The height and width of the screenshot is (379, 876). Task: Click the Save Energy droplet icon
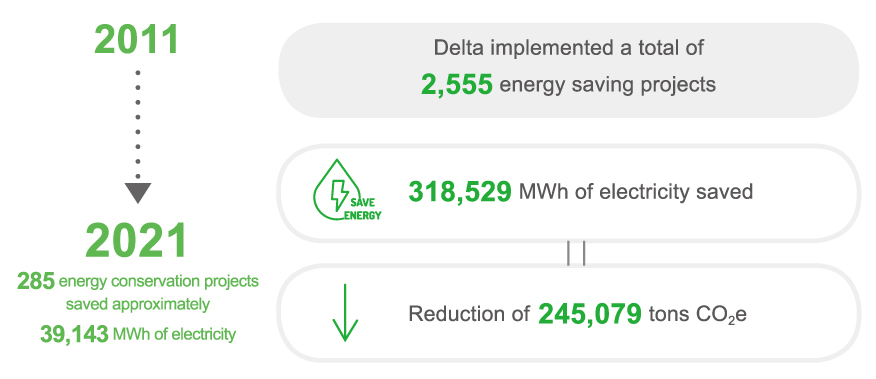coord(347,191)
